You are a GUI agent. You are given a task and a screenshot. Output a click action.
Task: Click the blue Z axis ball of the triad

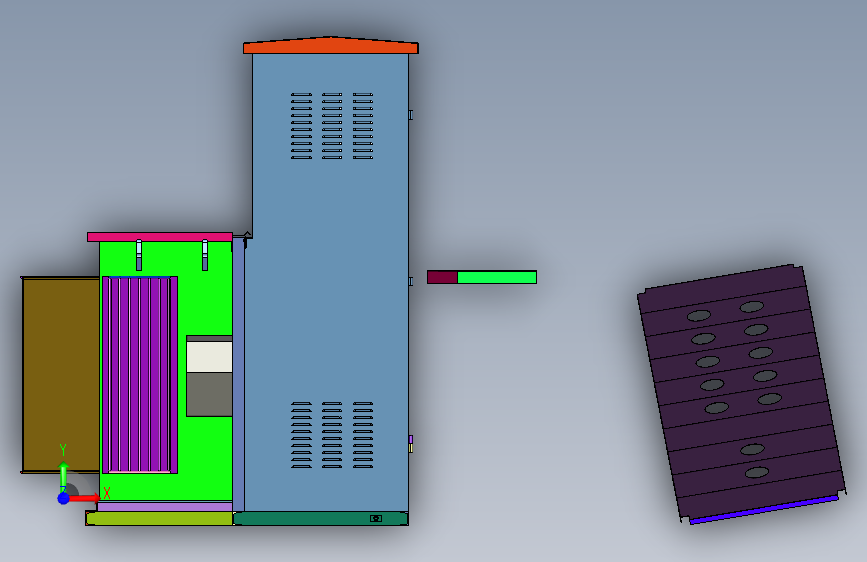[64, 498]
